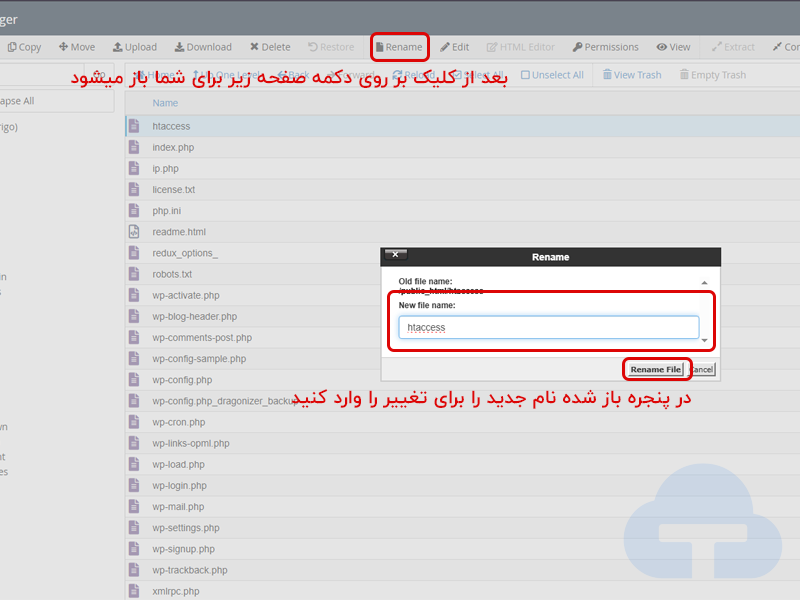800x600 pixels.
Task: Click Rename dialog scroll down arrow
Action: coord(704,340)
